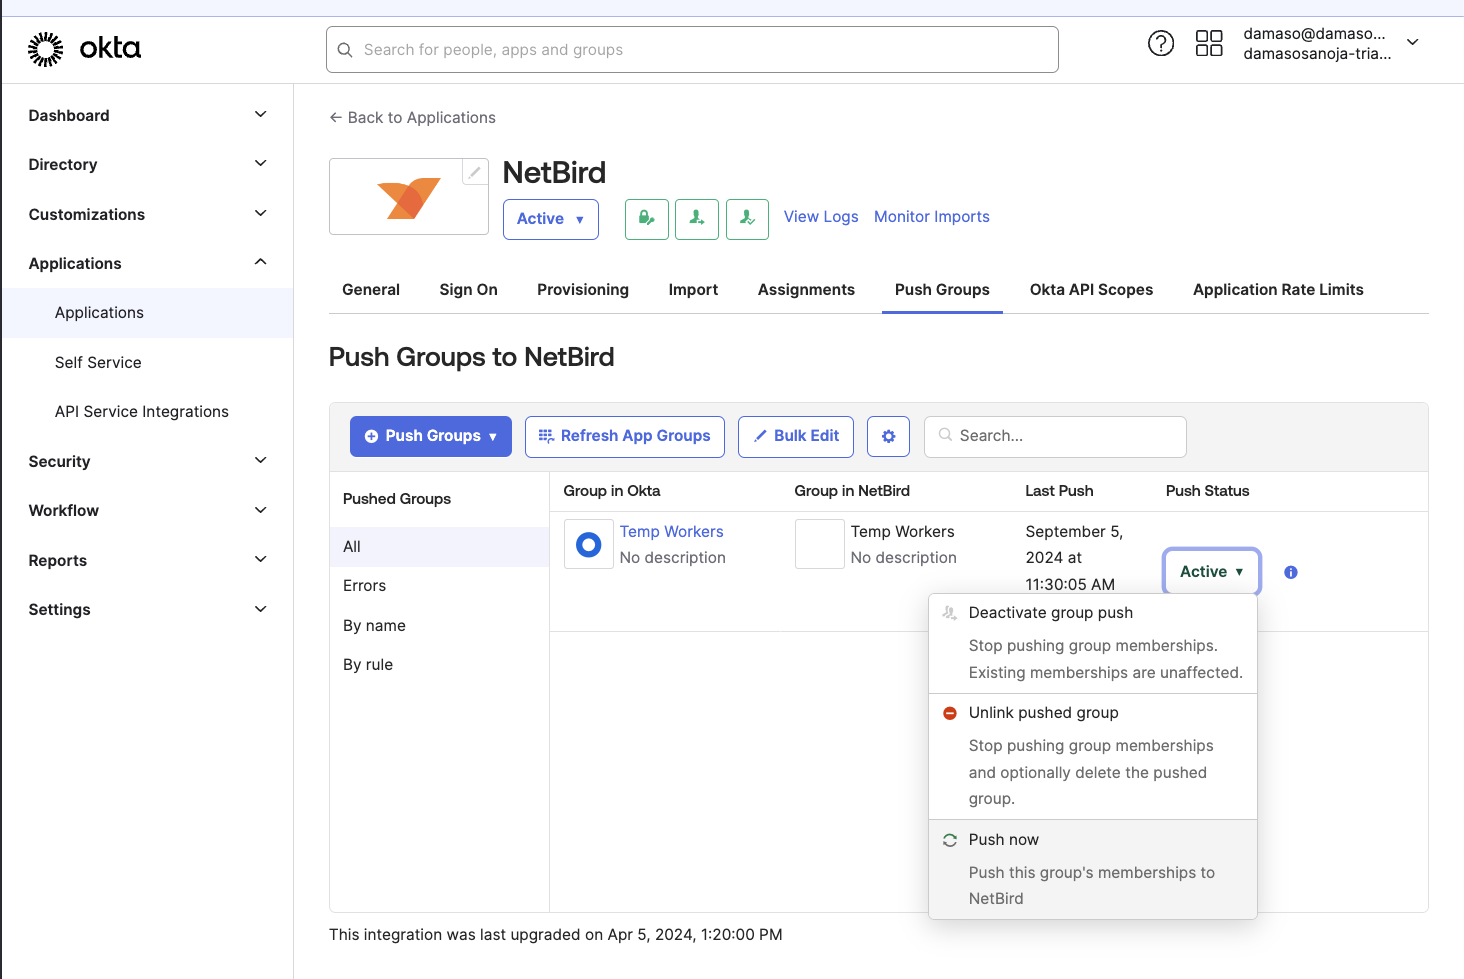Open the help question mark icon
This screenshot has width=1464, height=979.
[1160, 43]
